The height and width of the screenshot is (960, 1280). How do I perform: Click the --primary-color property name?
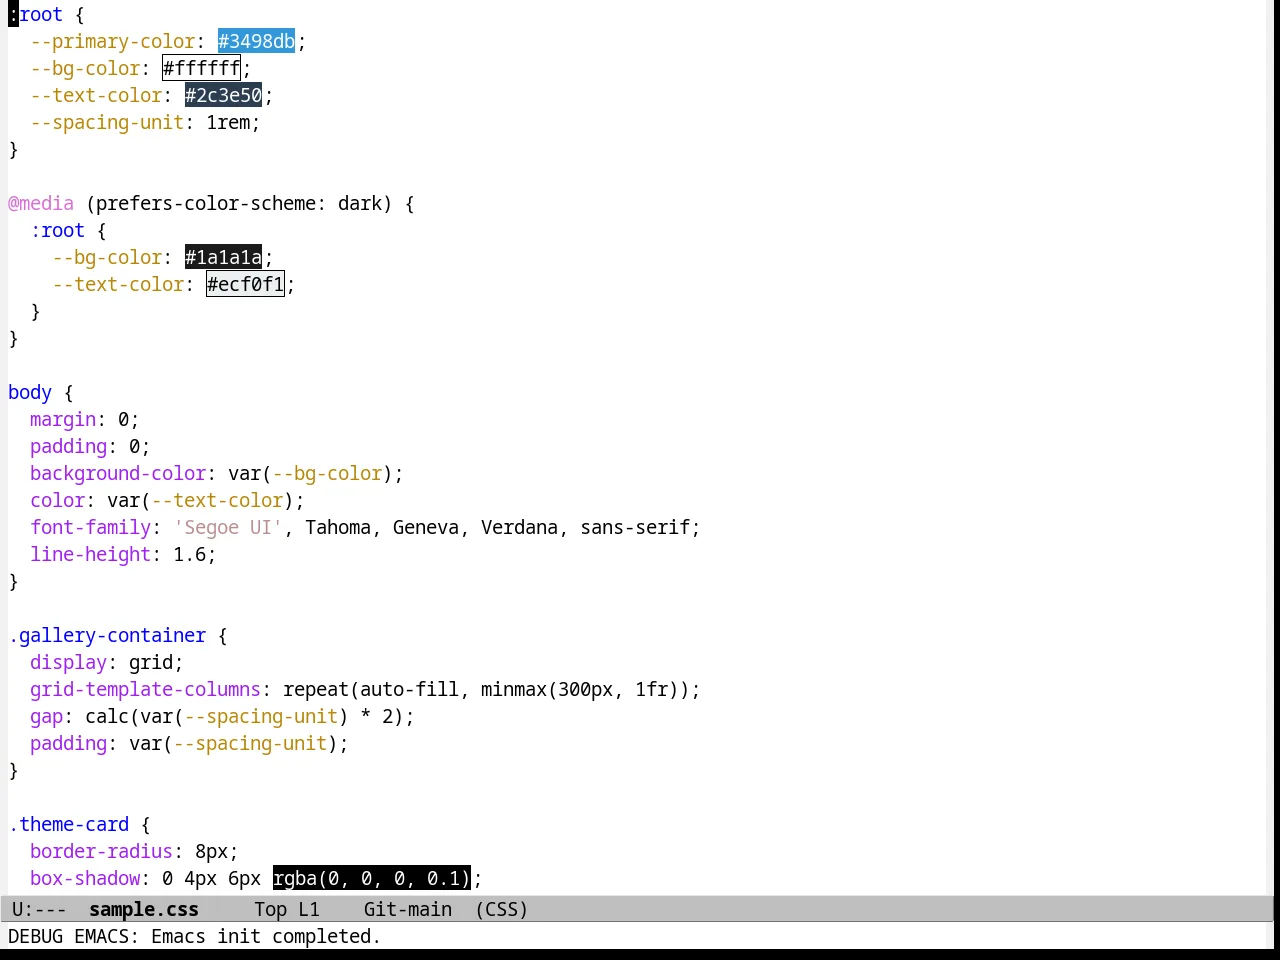click(x=113, y=41)
